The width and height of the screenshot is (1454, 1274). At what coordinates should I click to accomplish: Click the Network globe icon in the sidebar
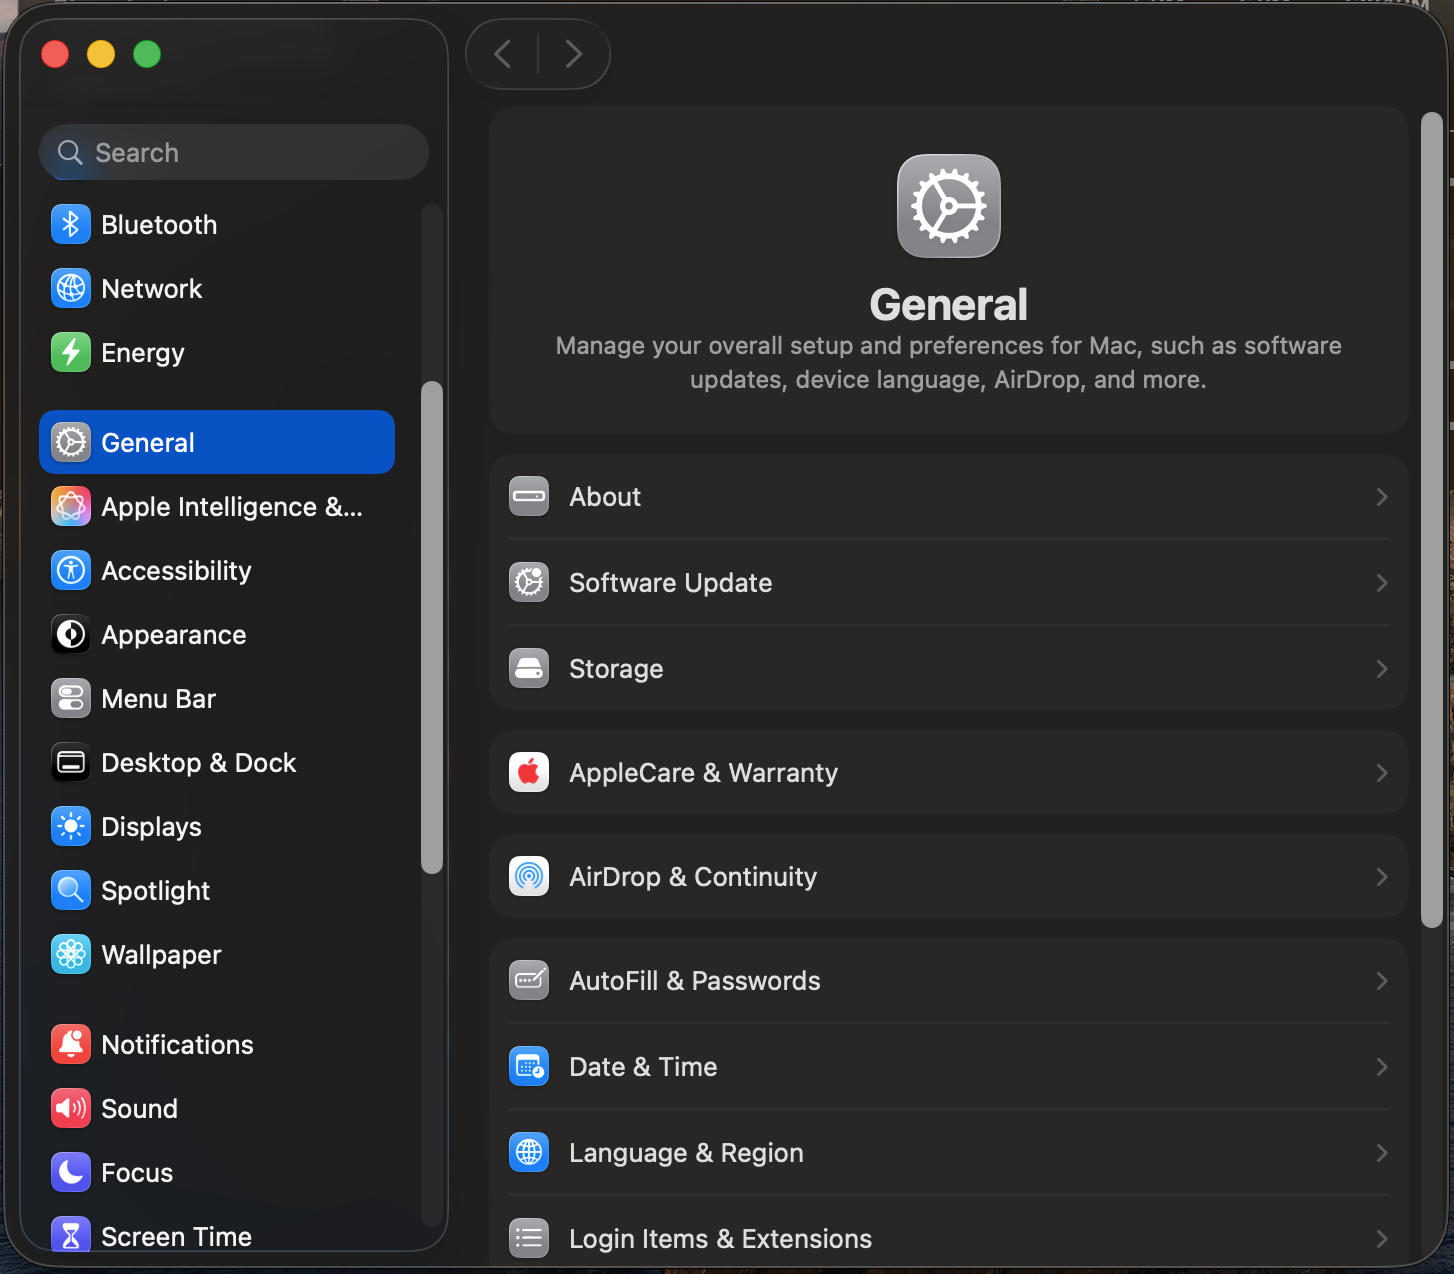[x=71, y=289]
